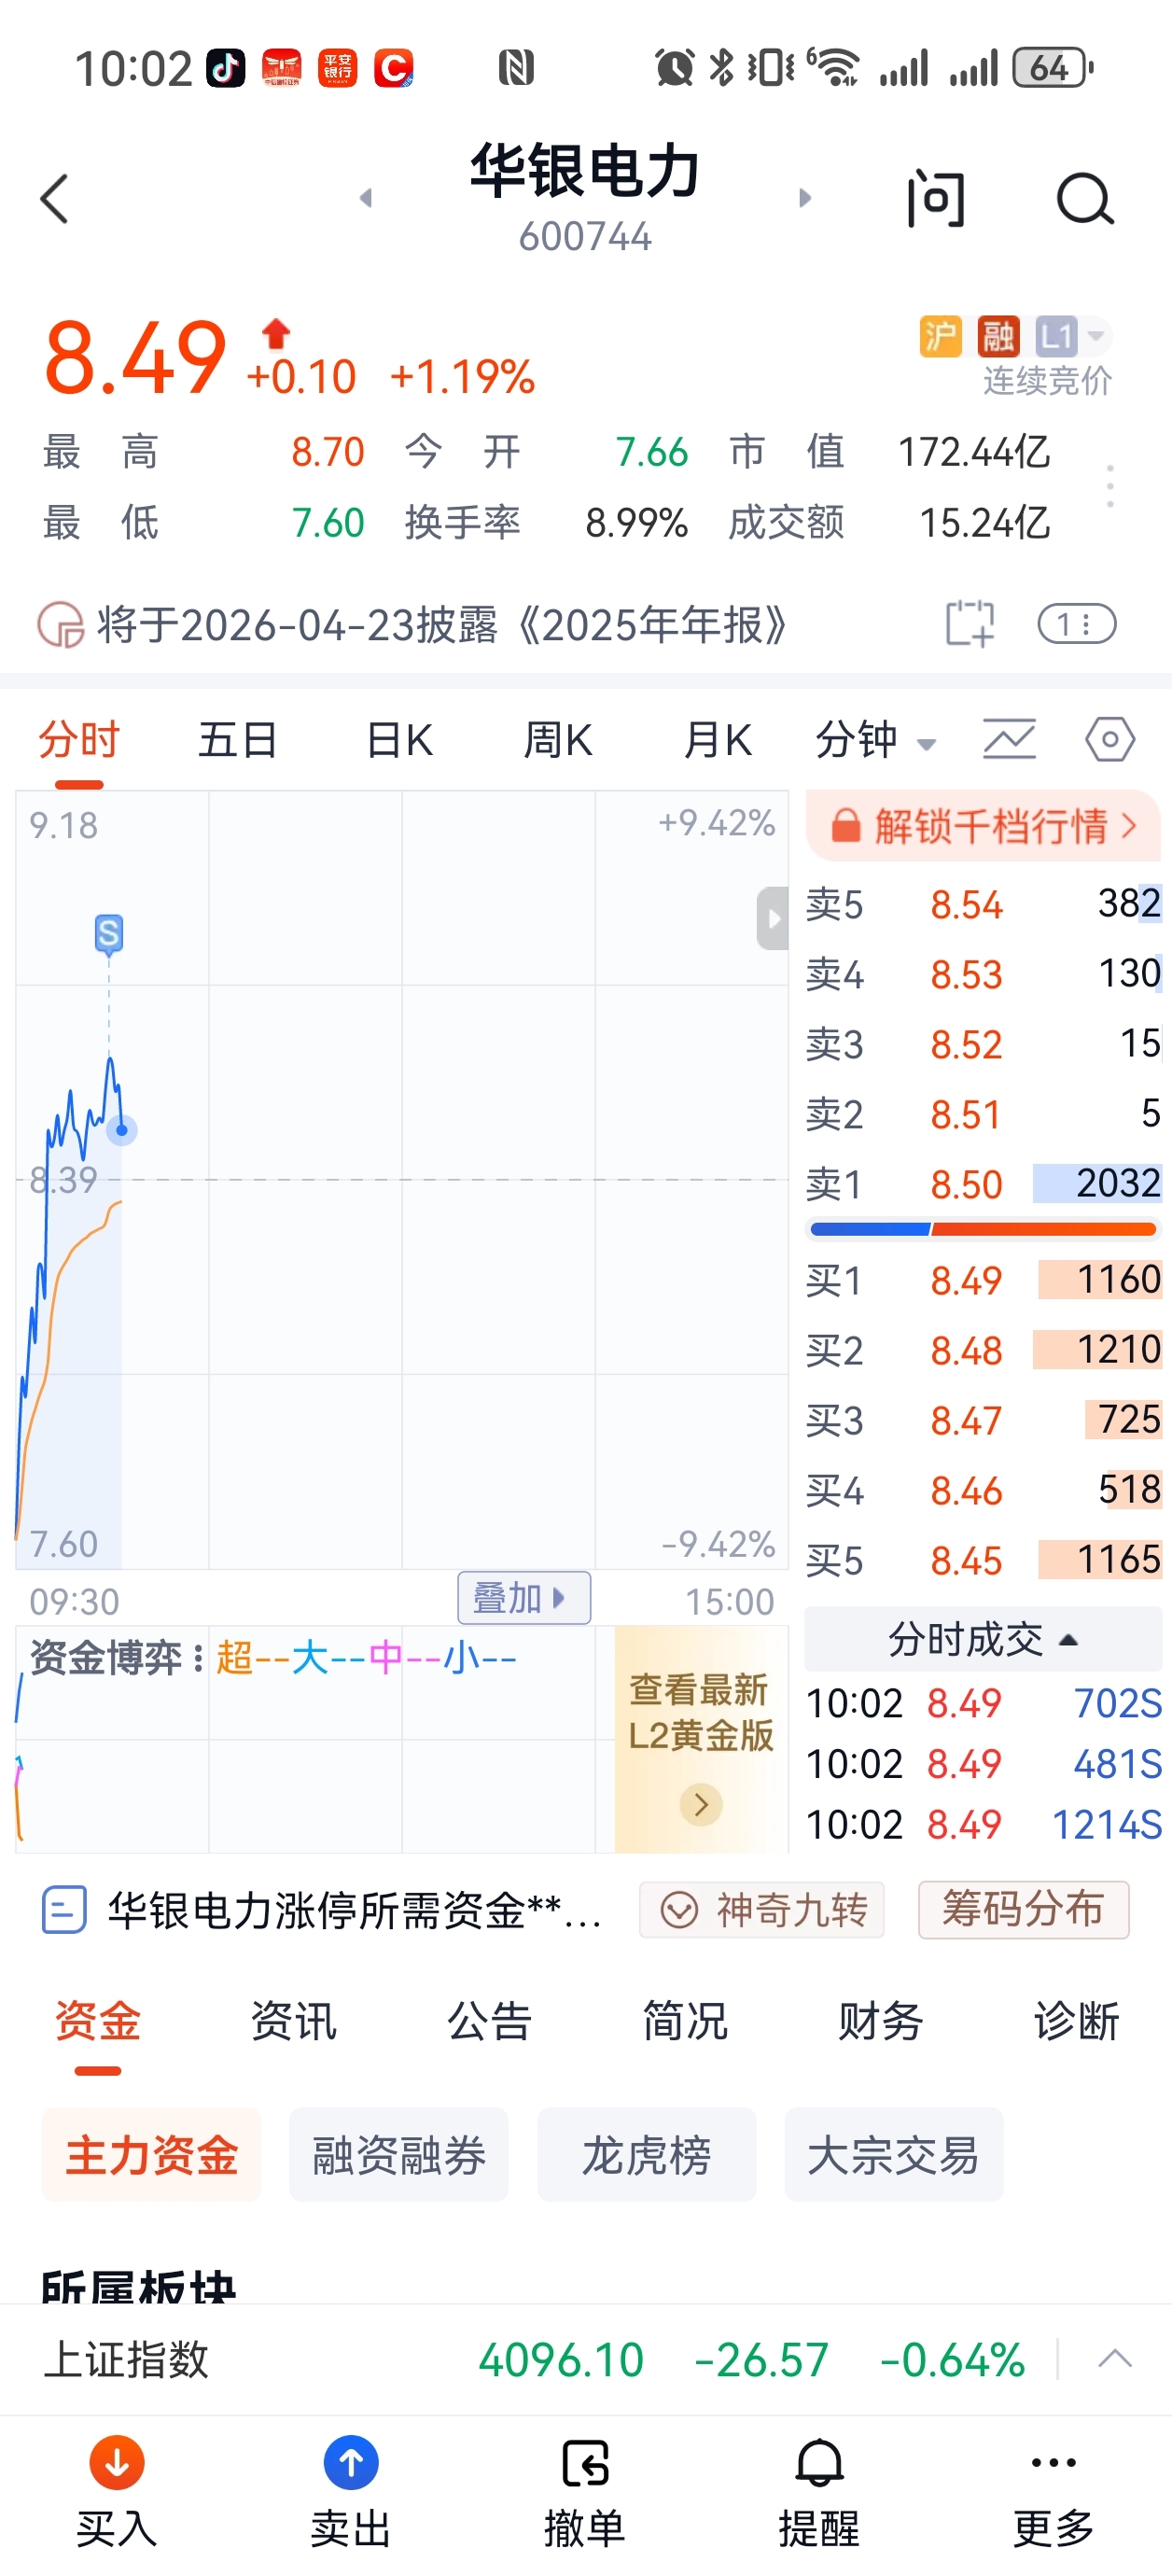Tap the S signal marker on chart
1172x2576 pixels.
pyautogui.click(x=109, y=933)
